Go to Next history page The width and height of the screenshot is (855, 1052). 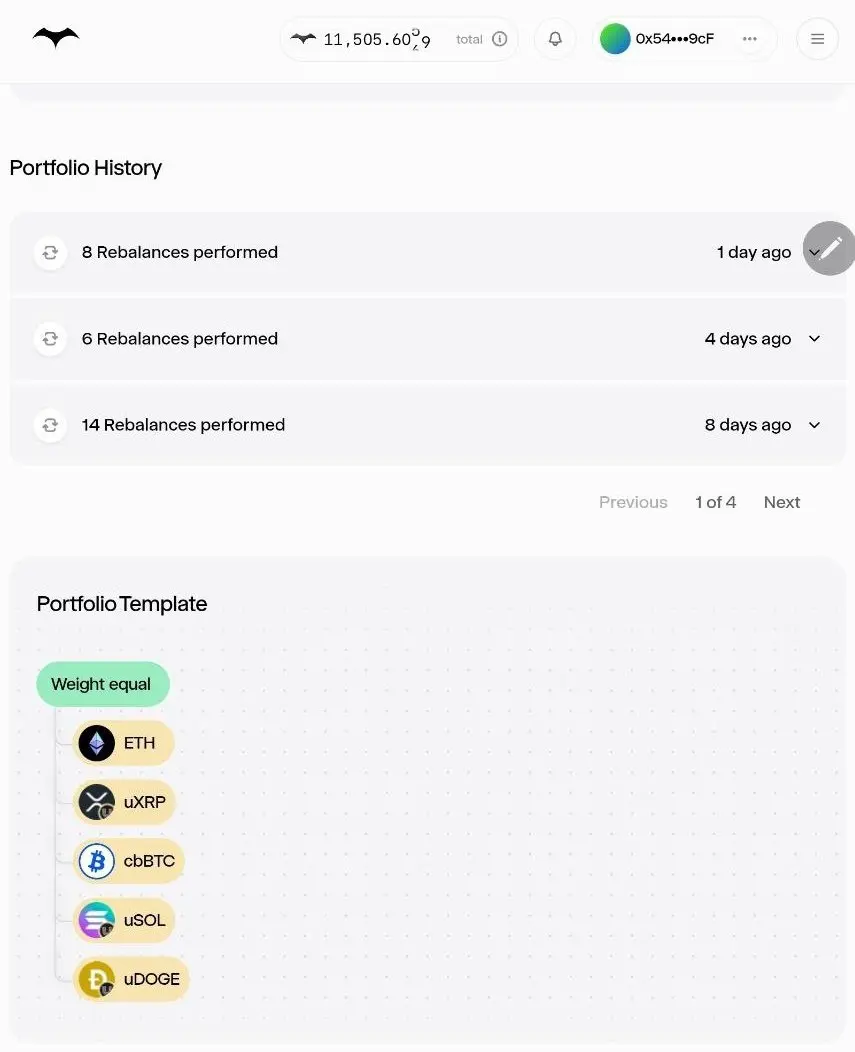[781, 502]
